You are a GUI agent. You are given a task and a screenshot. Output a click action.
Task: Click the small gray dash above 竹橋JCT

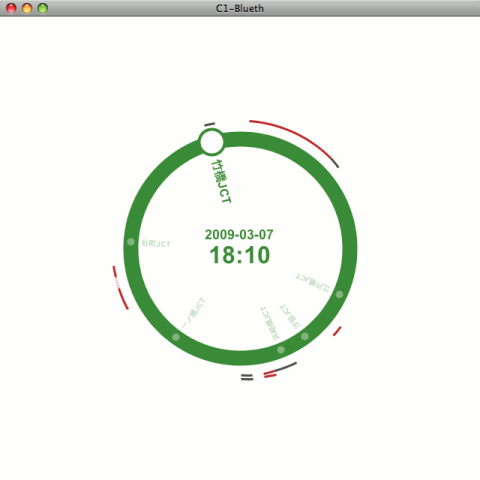point(210,125)
